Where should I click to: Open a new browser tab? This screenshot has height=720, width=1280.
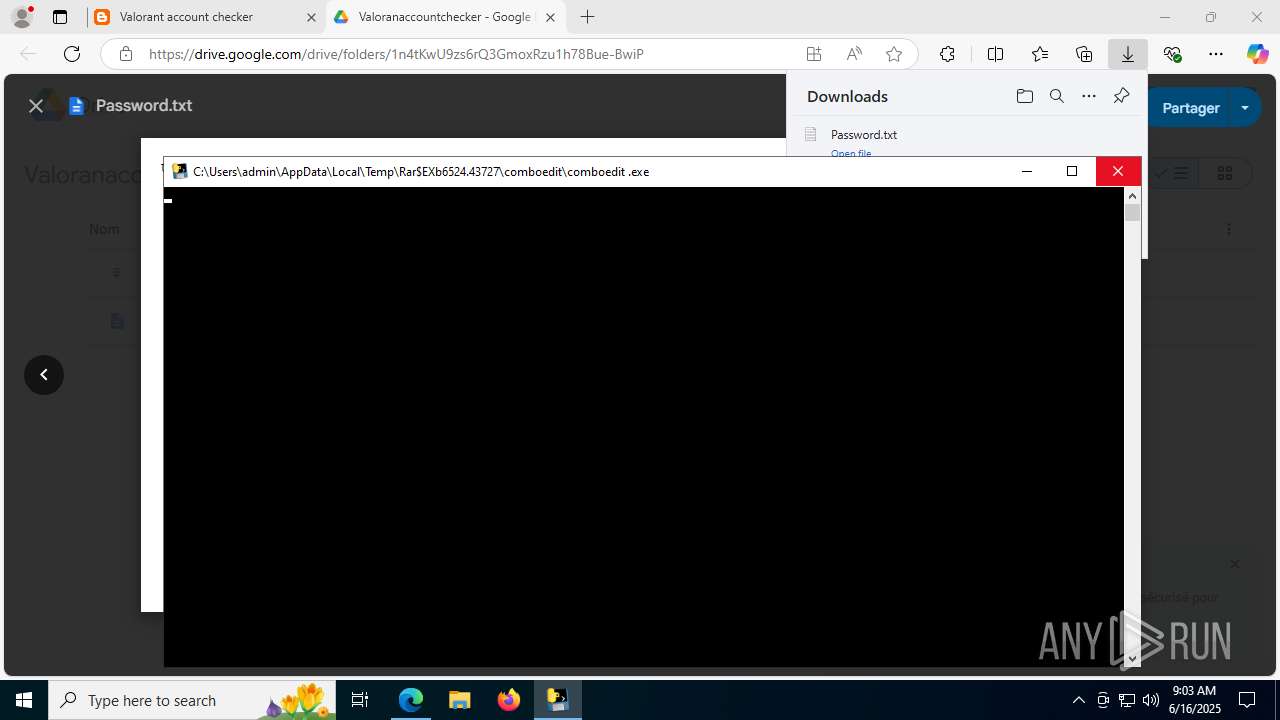click(x=587, y=17)
